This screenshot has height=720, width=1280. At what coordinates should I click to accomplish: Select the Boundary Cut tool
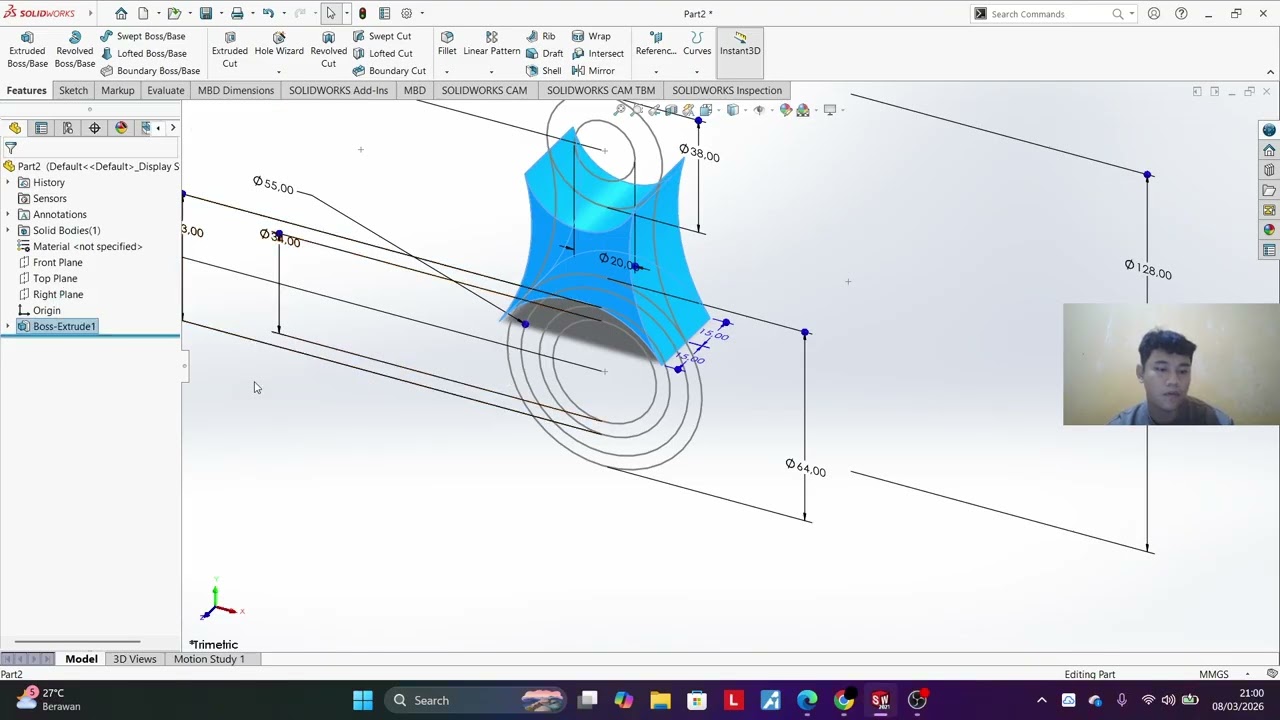point(389,71)
